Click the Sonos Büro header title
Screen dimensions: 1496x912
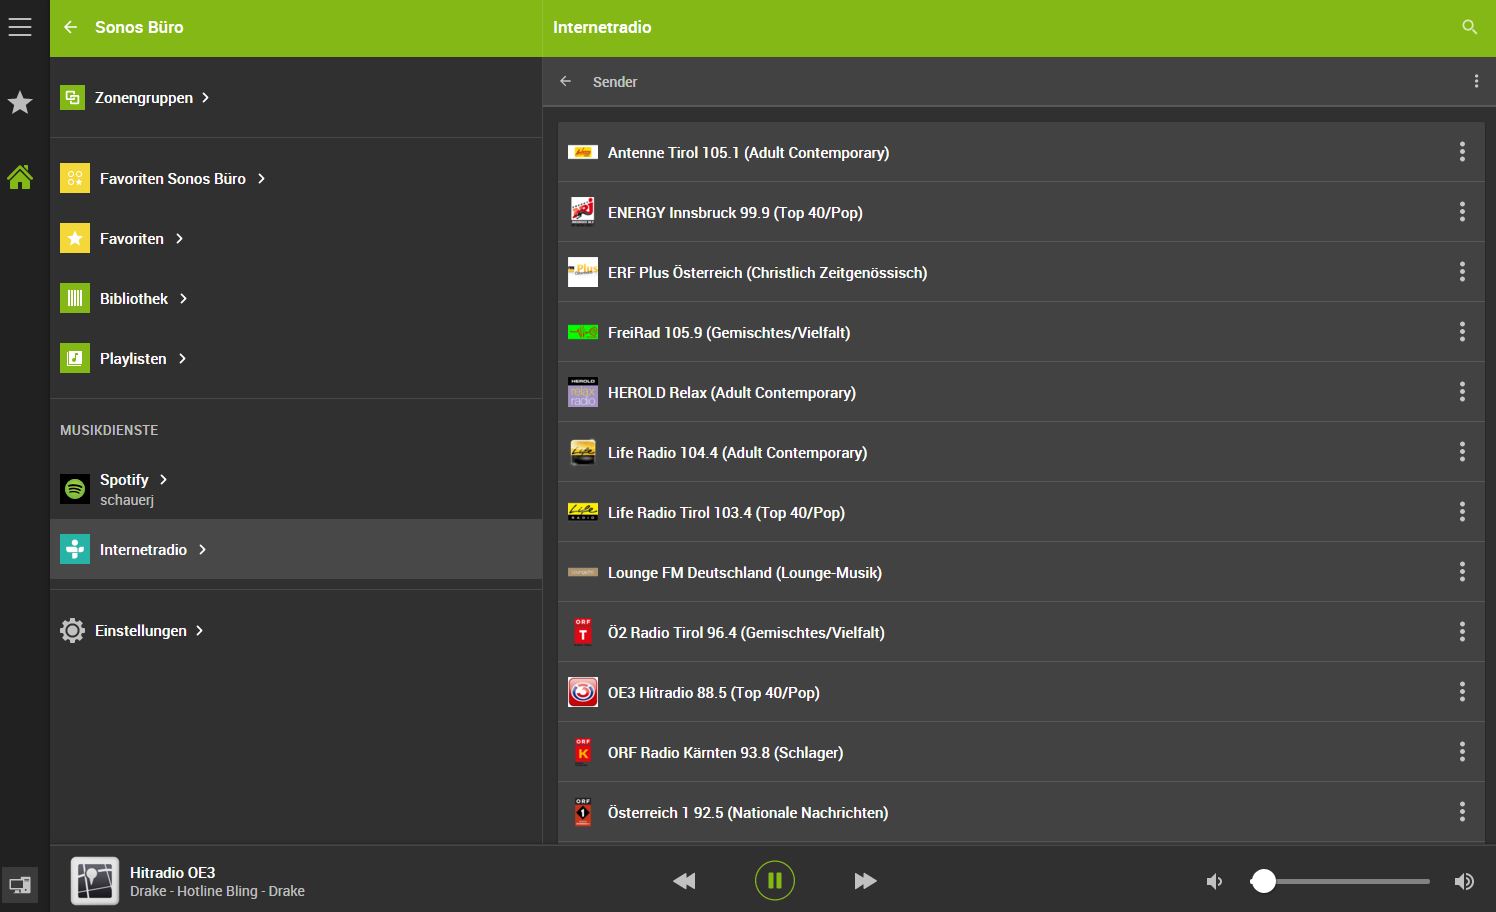click(139, 27)
